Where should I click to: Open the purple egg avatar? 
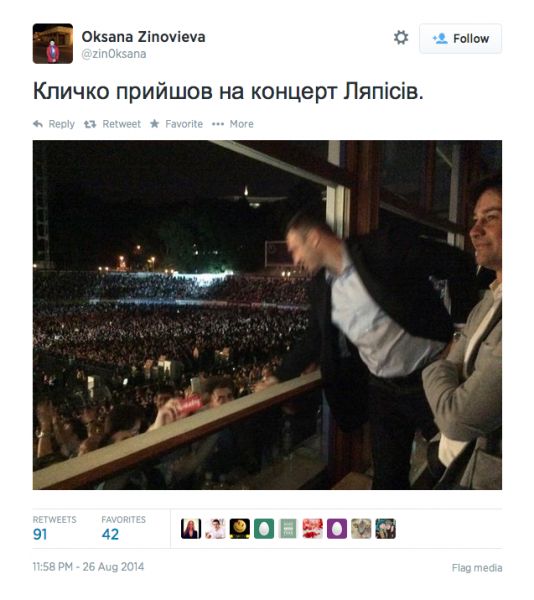point(337,529)
